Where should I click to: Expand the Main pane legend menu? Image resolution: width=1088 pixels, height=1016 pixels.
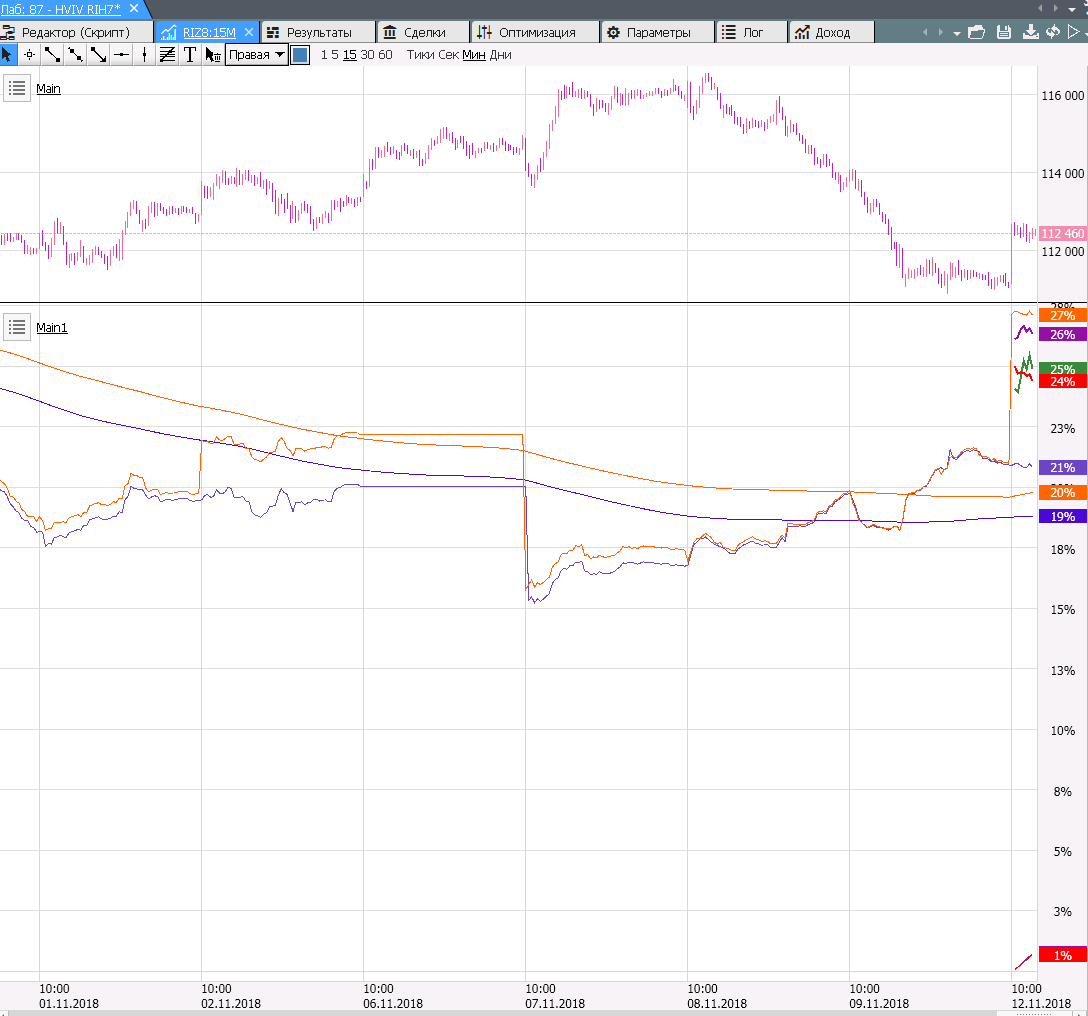(17, 88)
